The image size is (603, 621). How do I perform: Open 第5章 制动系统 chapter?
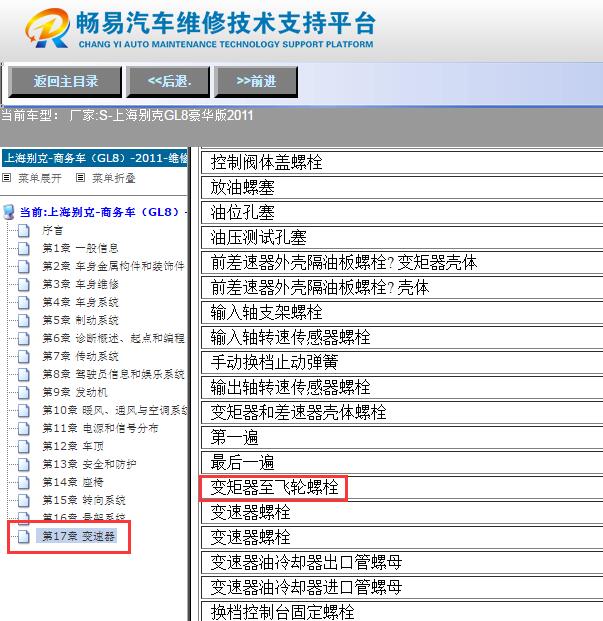click(x=80, y=320)
